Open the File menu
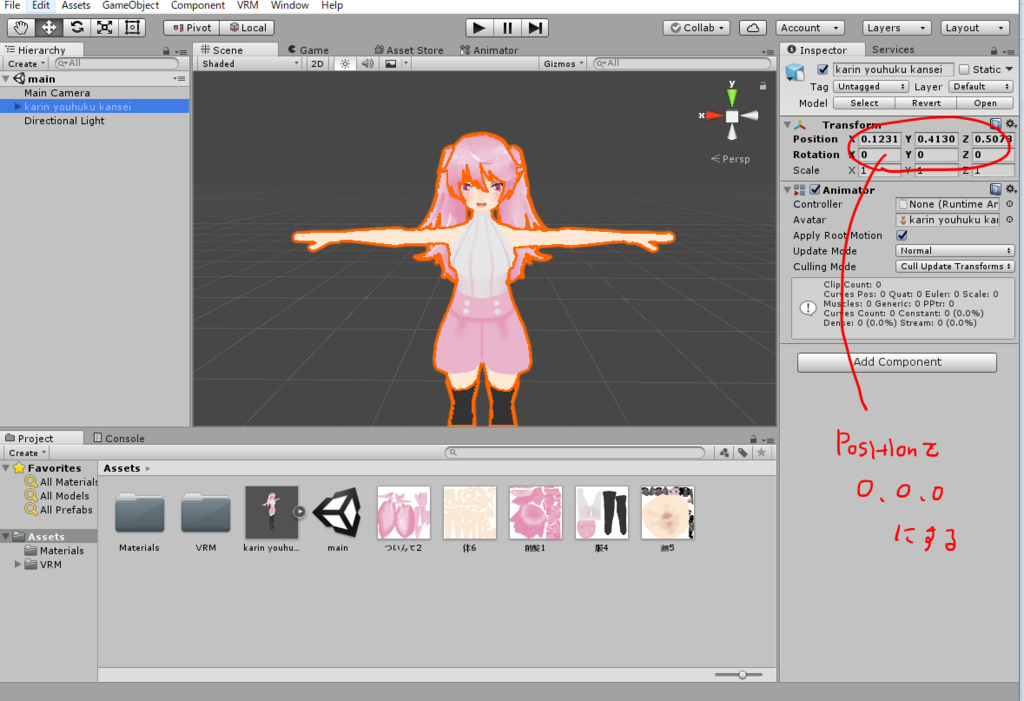 [12, 5]
